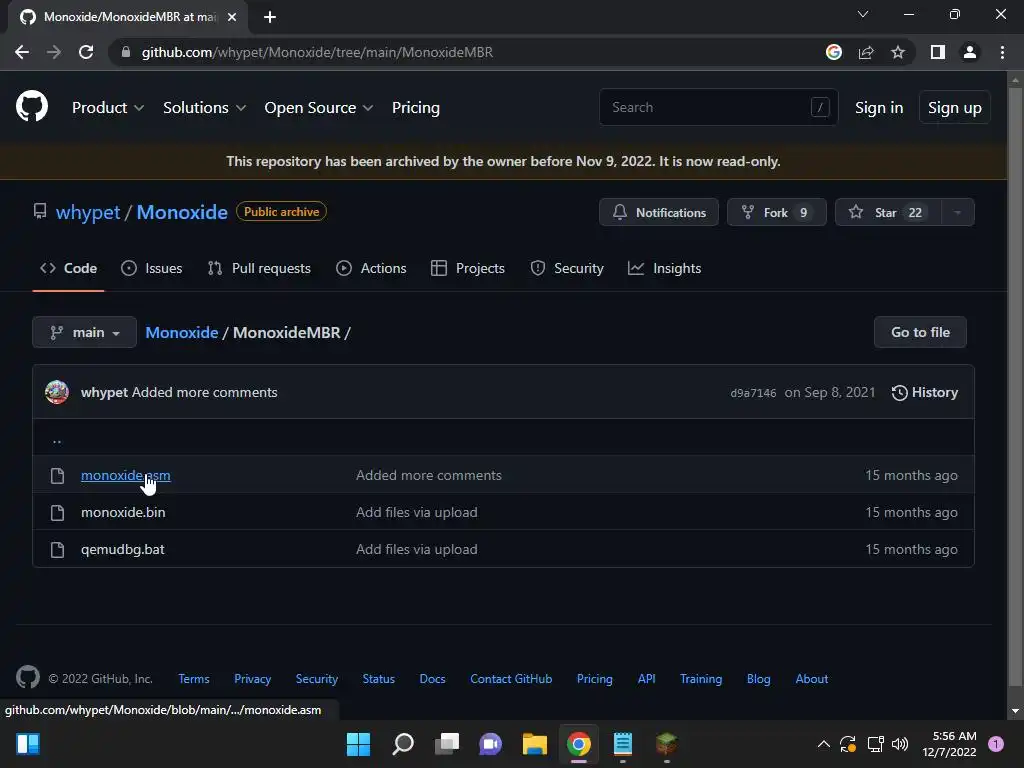Open the whypet owner link
This screenshot has height=768, width=1024.
(x=88, y=212)
